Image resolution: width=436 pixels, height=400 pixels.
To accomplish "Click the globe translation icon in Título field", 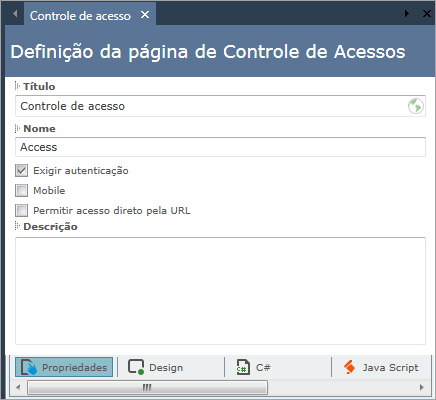I will [416, 106].
